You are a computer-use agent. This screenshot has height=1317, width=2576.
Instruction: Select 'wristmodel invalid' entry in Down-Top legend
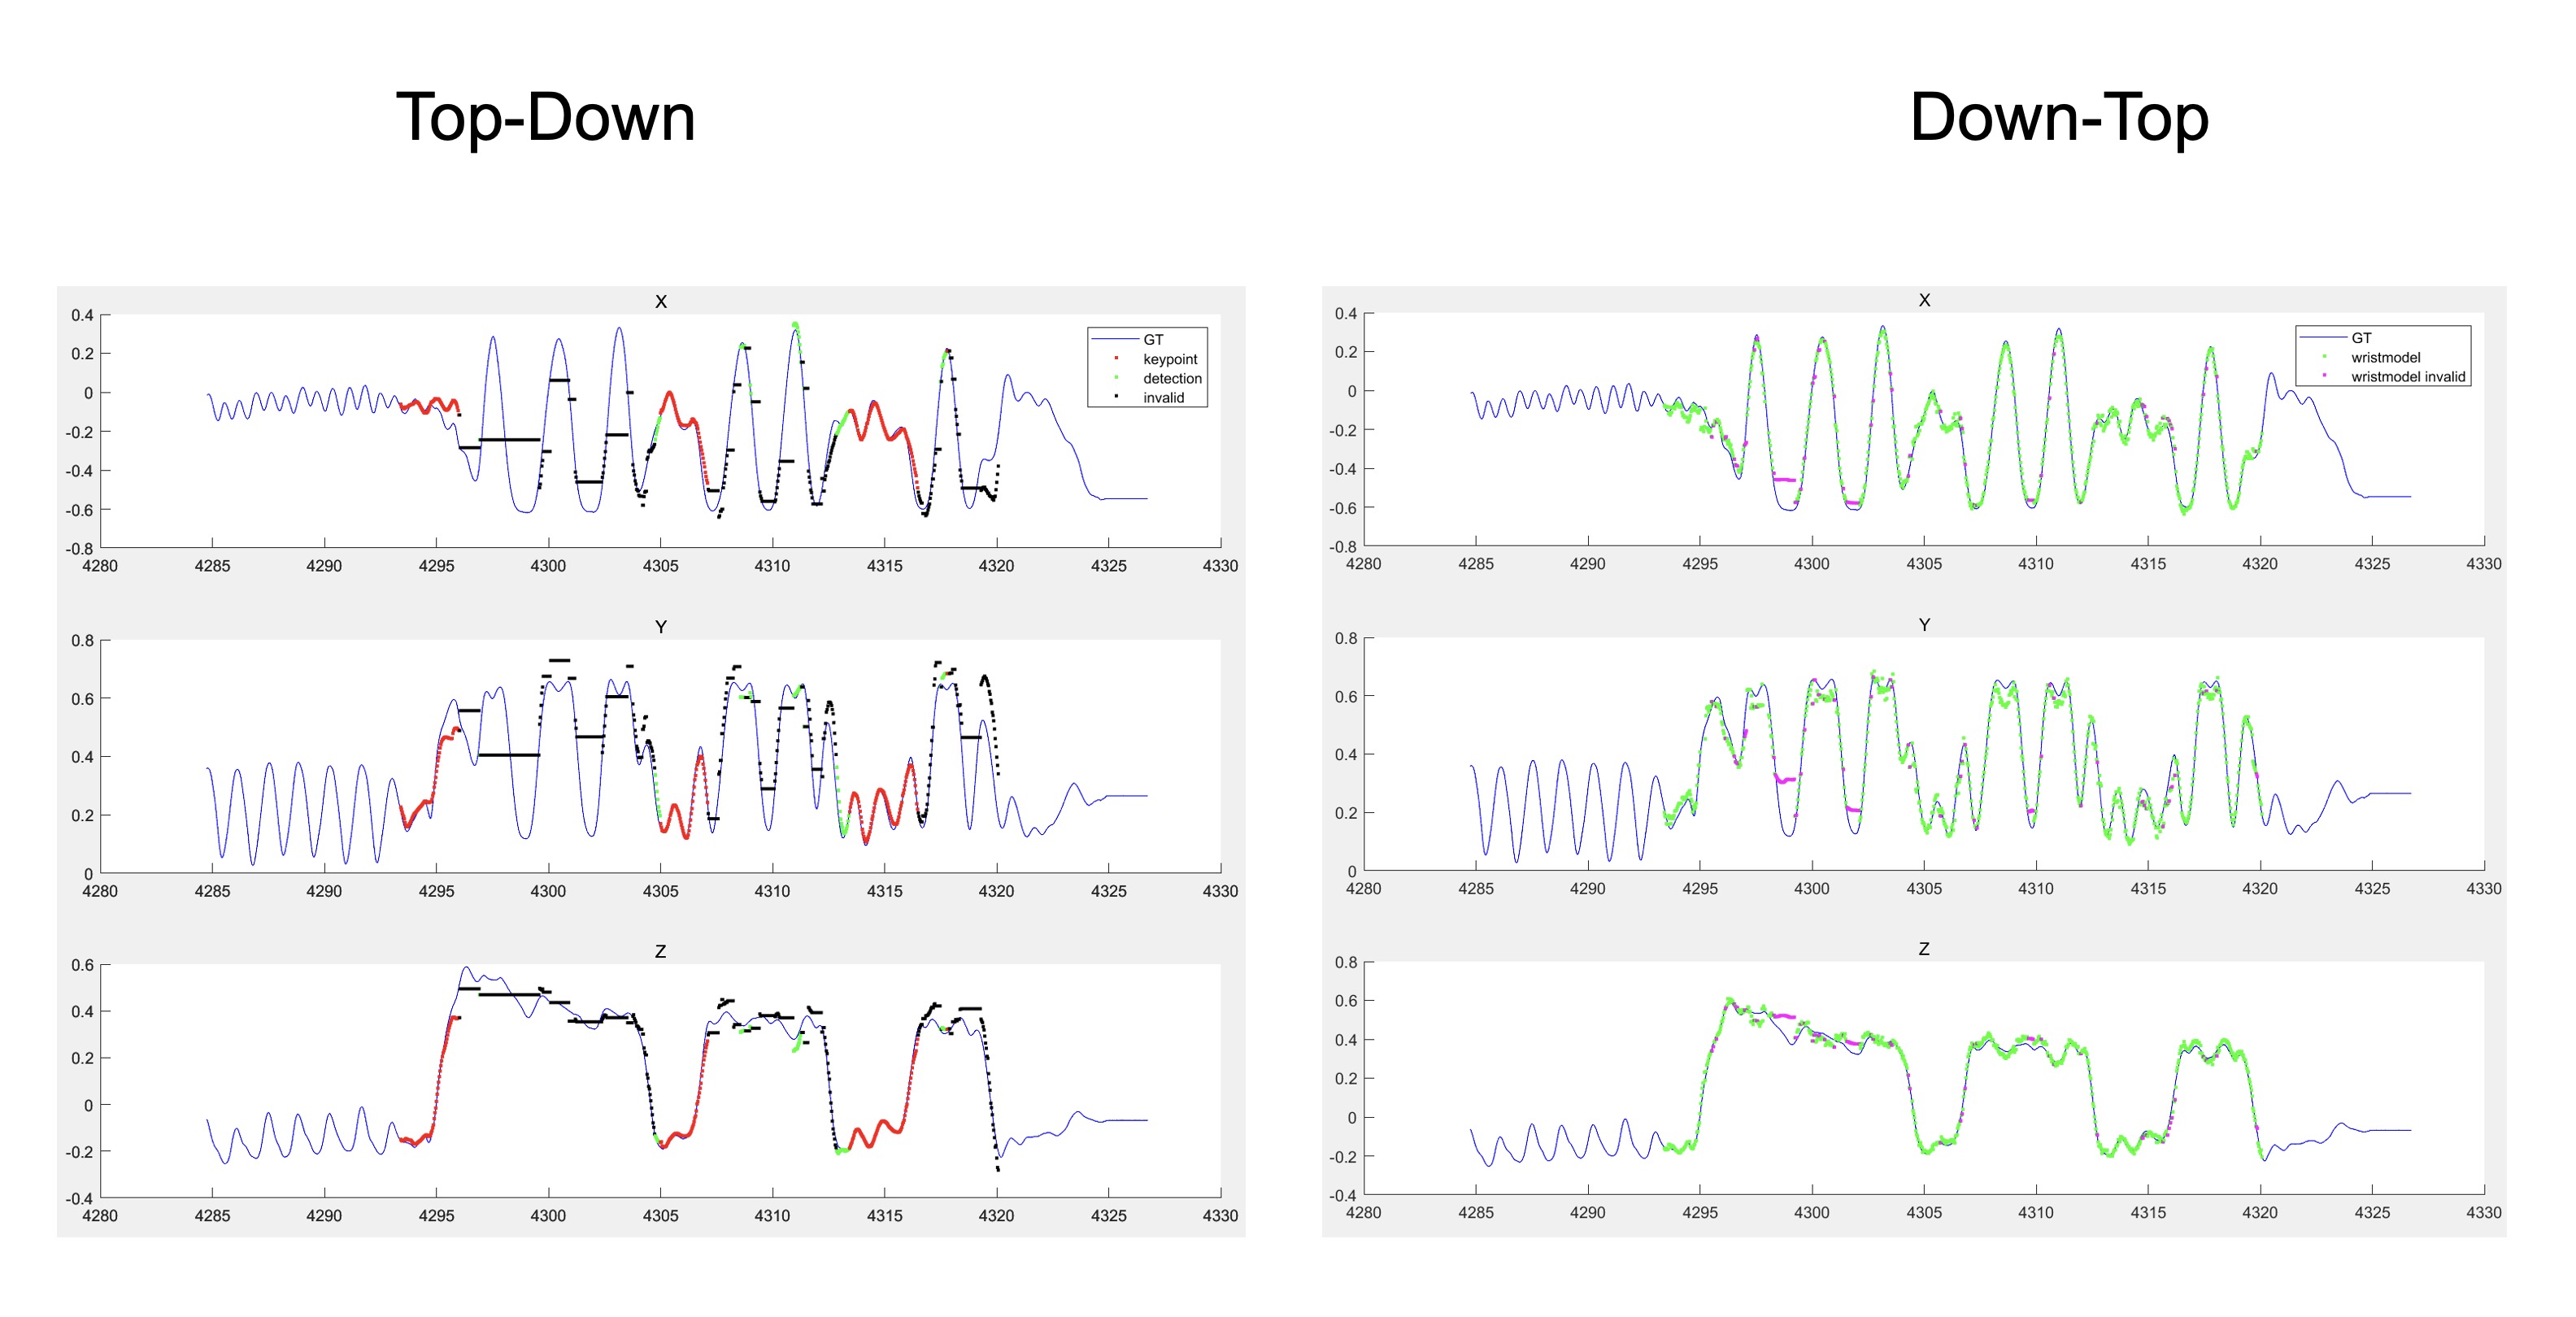[2408, 377]
